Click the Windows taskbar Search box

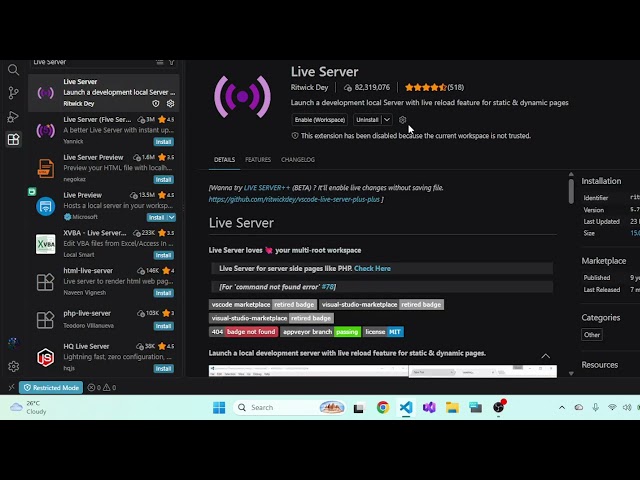289,407
